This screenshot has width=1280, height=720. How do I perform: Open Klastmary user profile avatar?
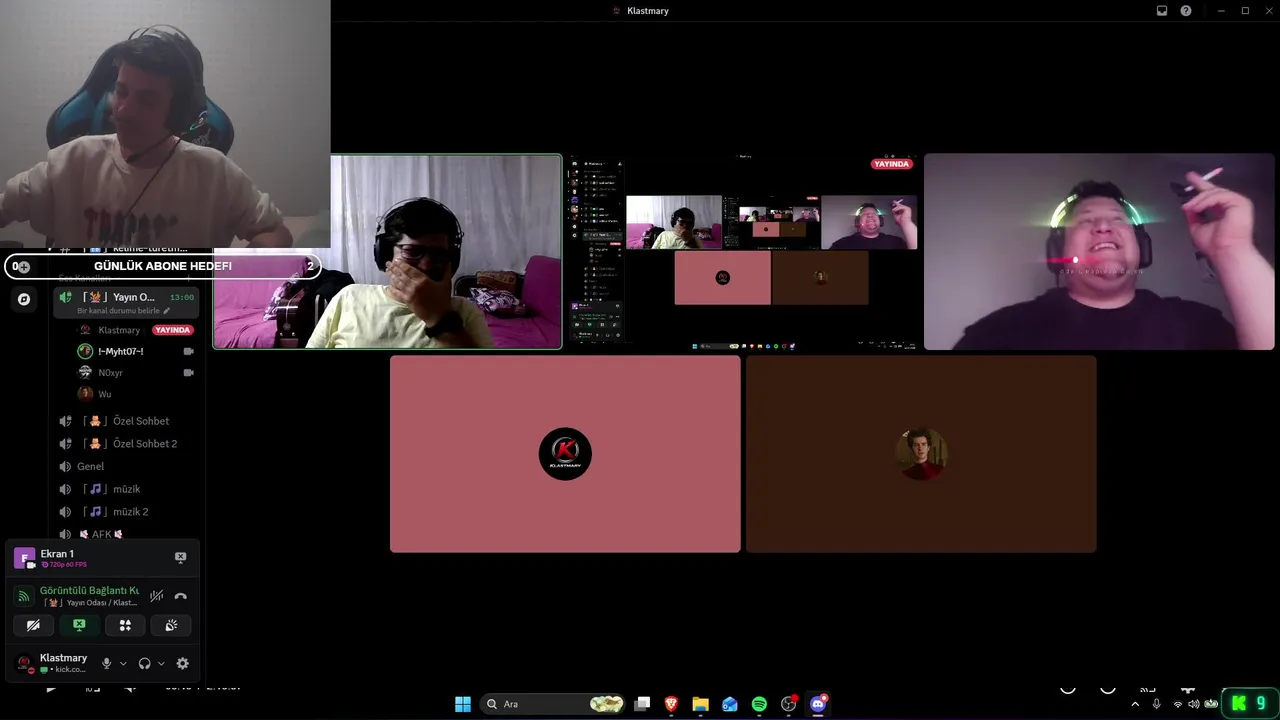coord(24,663)
